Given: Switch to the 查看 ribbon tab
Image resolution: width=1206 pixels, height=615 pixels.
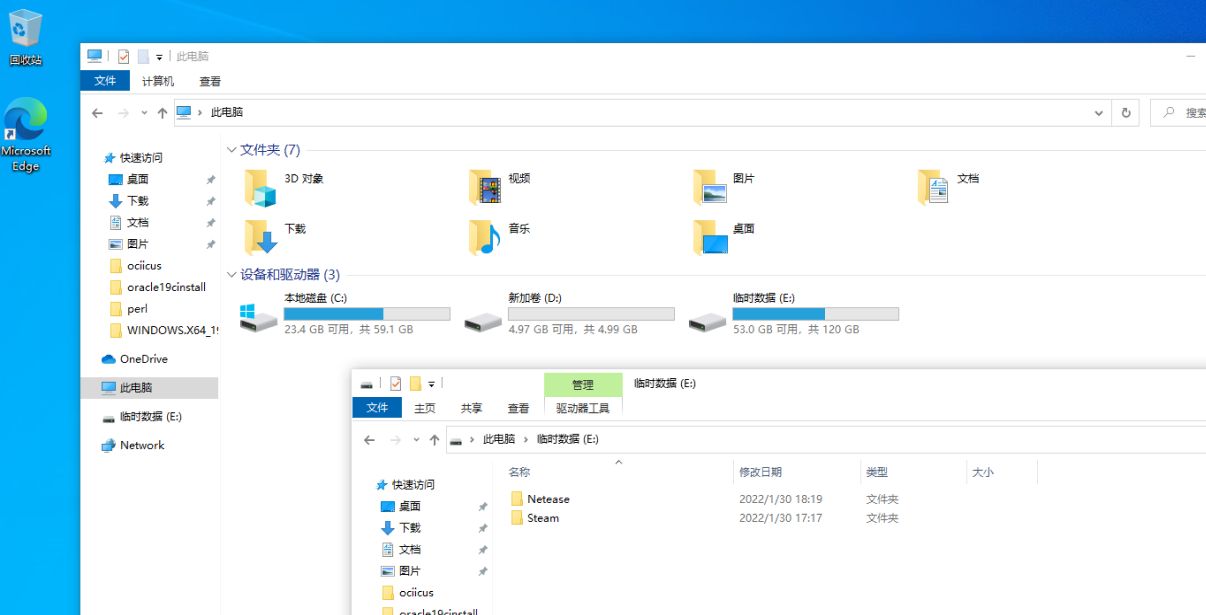Looking at the screenshot, I should coord(209,81).
